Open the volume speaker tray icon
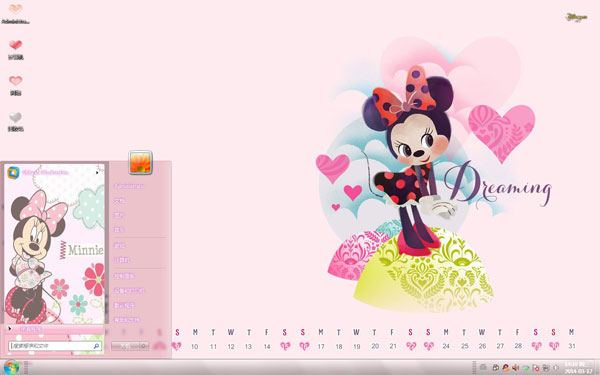The width and height of the screenshot is (600, 375). pos(516,367)
